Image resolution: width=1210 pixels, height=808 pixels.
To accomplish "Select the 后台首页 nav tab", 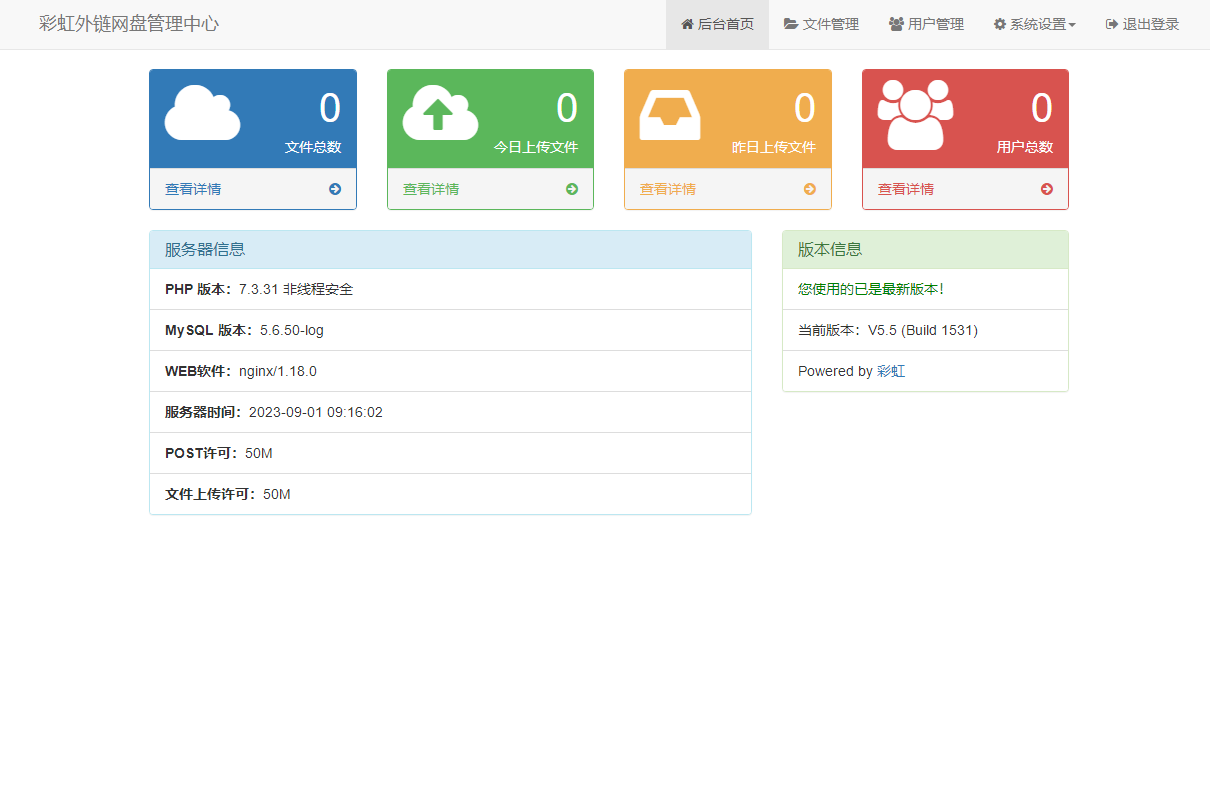I will pyautogui.click(x=717, y=24).
